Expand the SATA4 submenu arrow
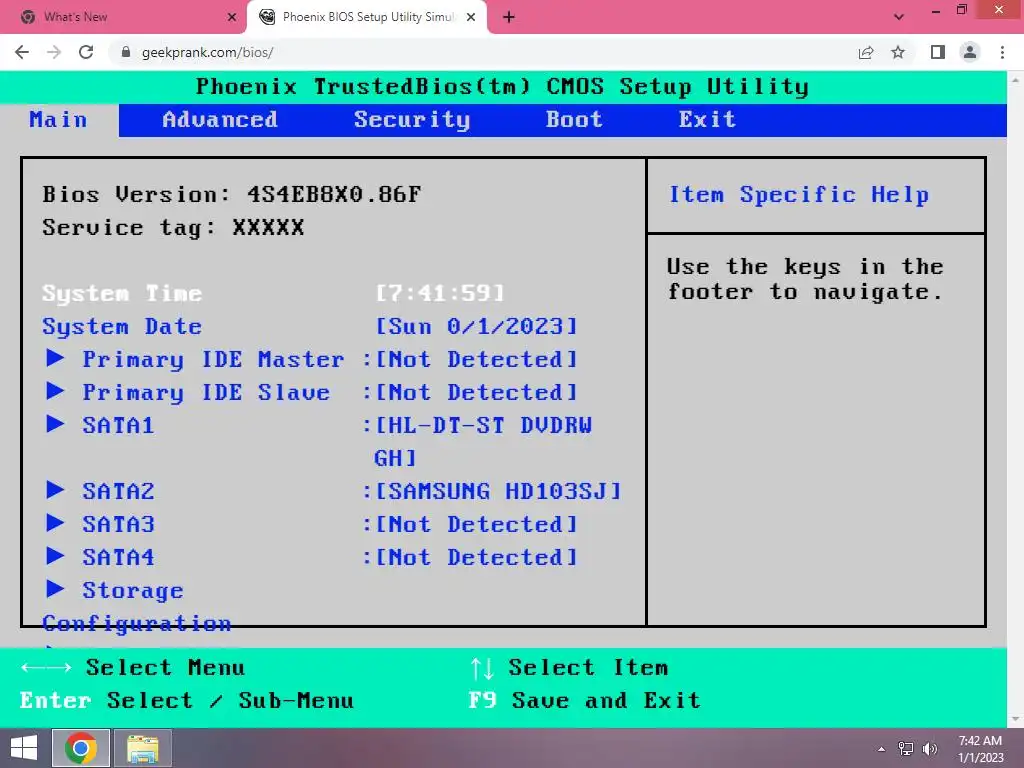This screenshot has width=1024, height=768. click(56, 556)
